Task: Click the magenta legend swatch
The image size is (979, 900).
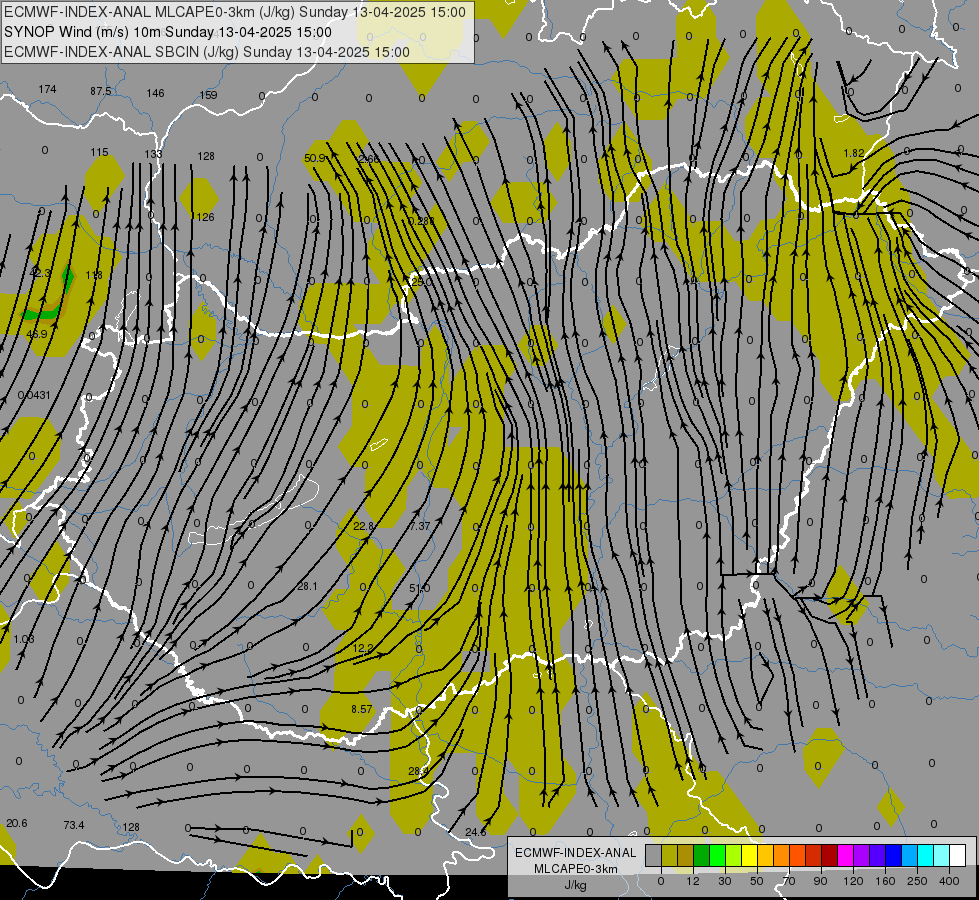Action: pyautogui.click(x=845, y=855)
